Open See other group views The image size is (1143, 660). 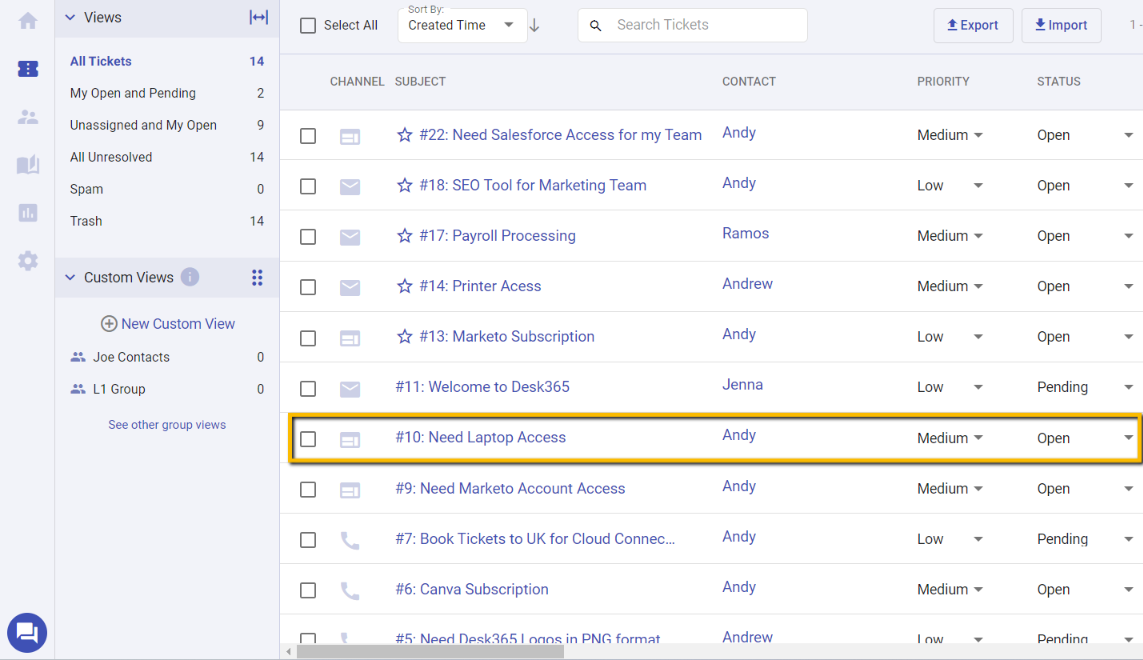pyautogui.click(x=166, y=424)
